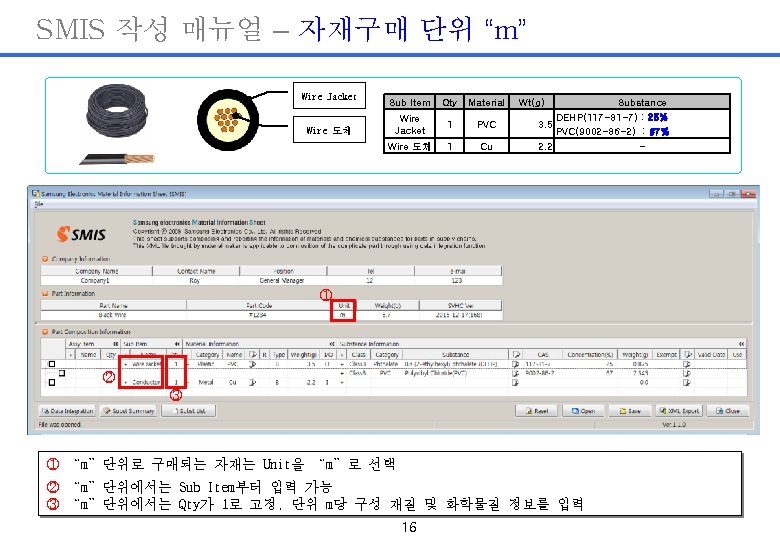The width and height of the screenshot is (780, 540).
Task: Select the Metal category cell
Action: (206, 382)
